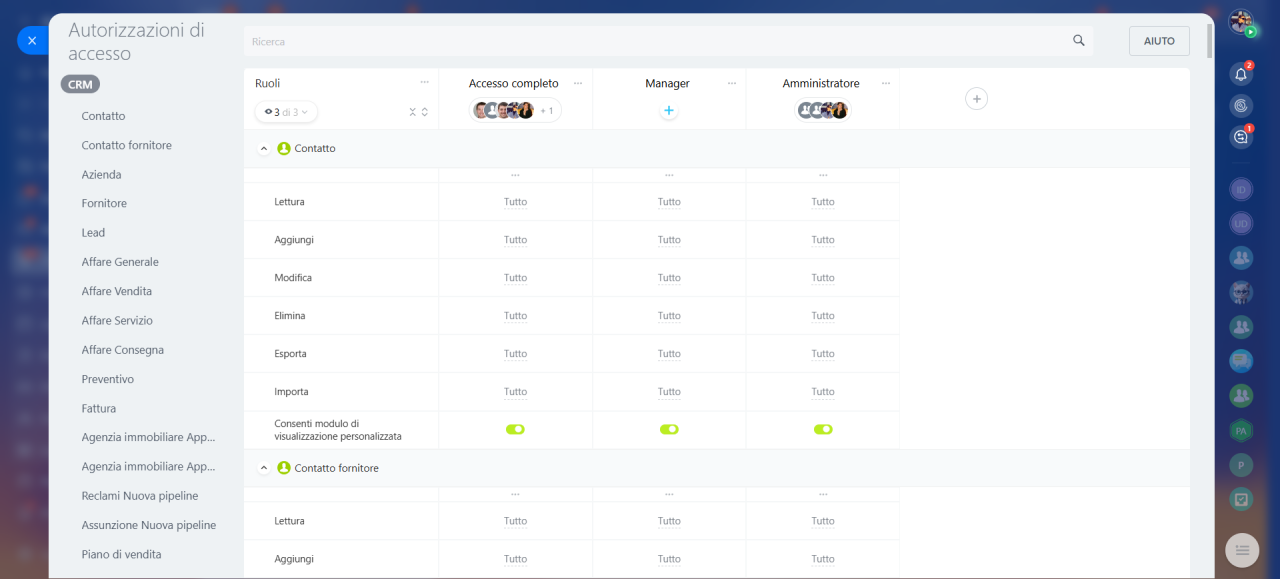Toggle custom view module for Manager

tap(669, 429)
